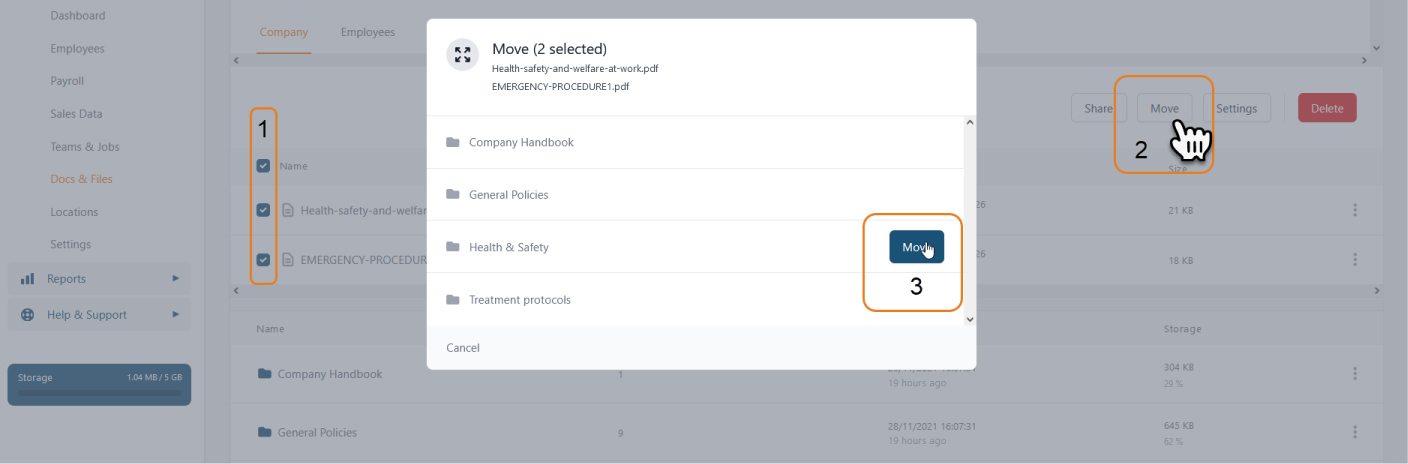
Task: Uncheck the Health-safety-and-welfare file checkbox
Action: [x=263, y=210]
